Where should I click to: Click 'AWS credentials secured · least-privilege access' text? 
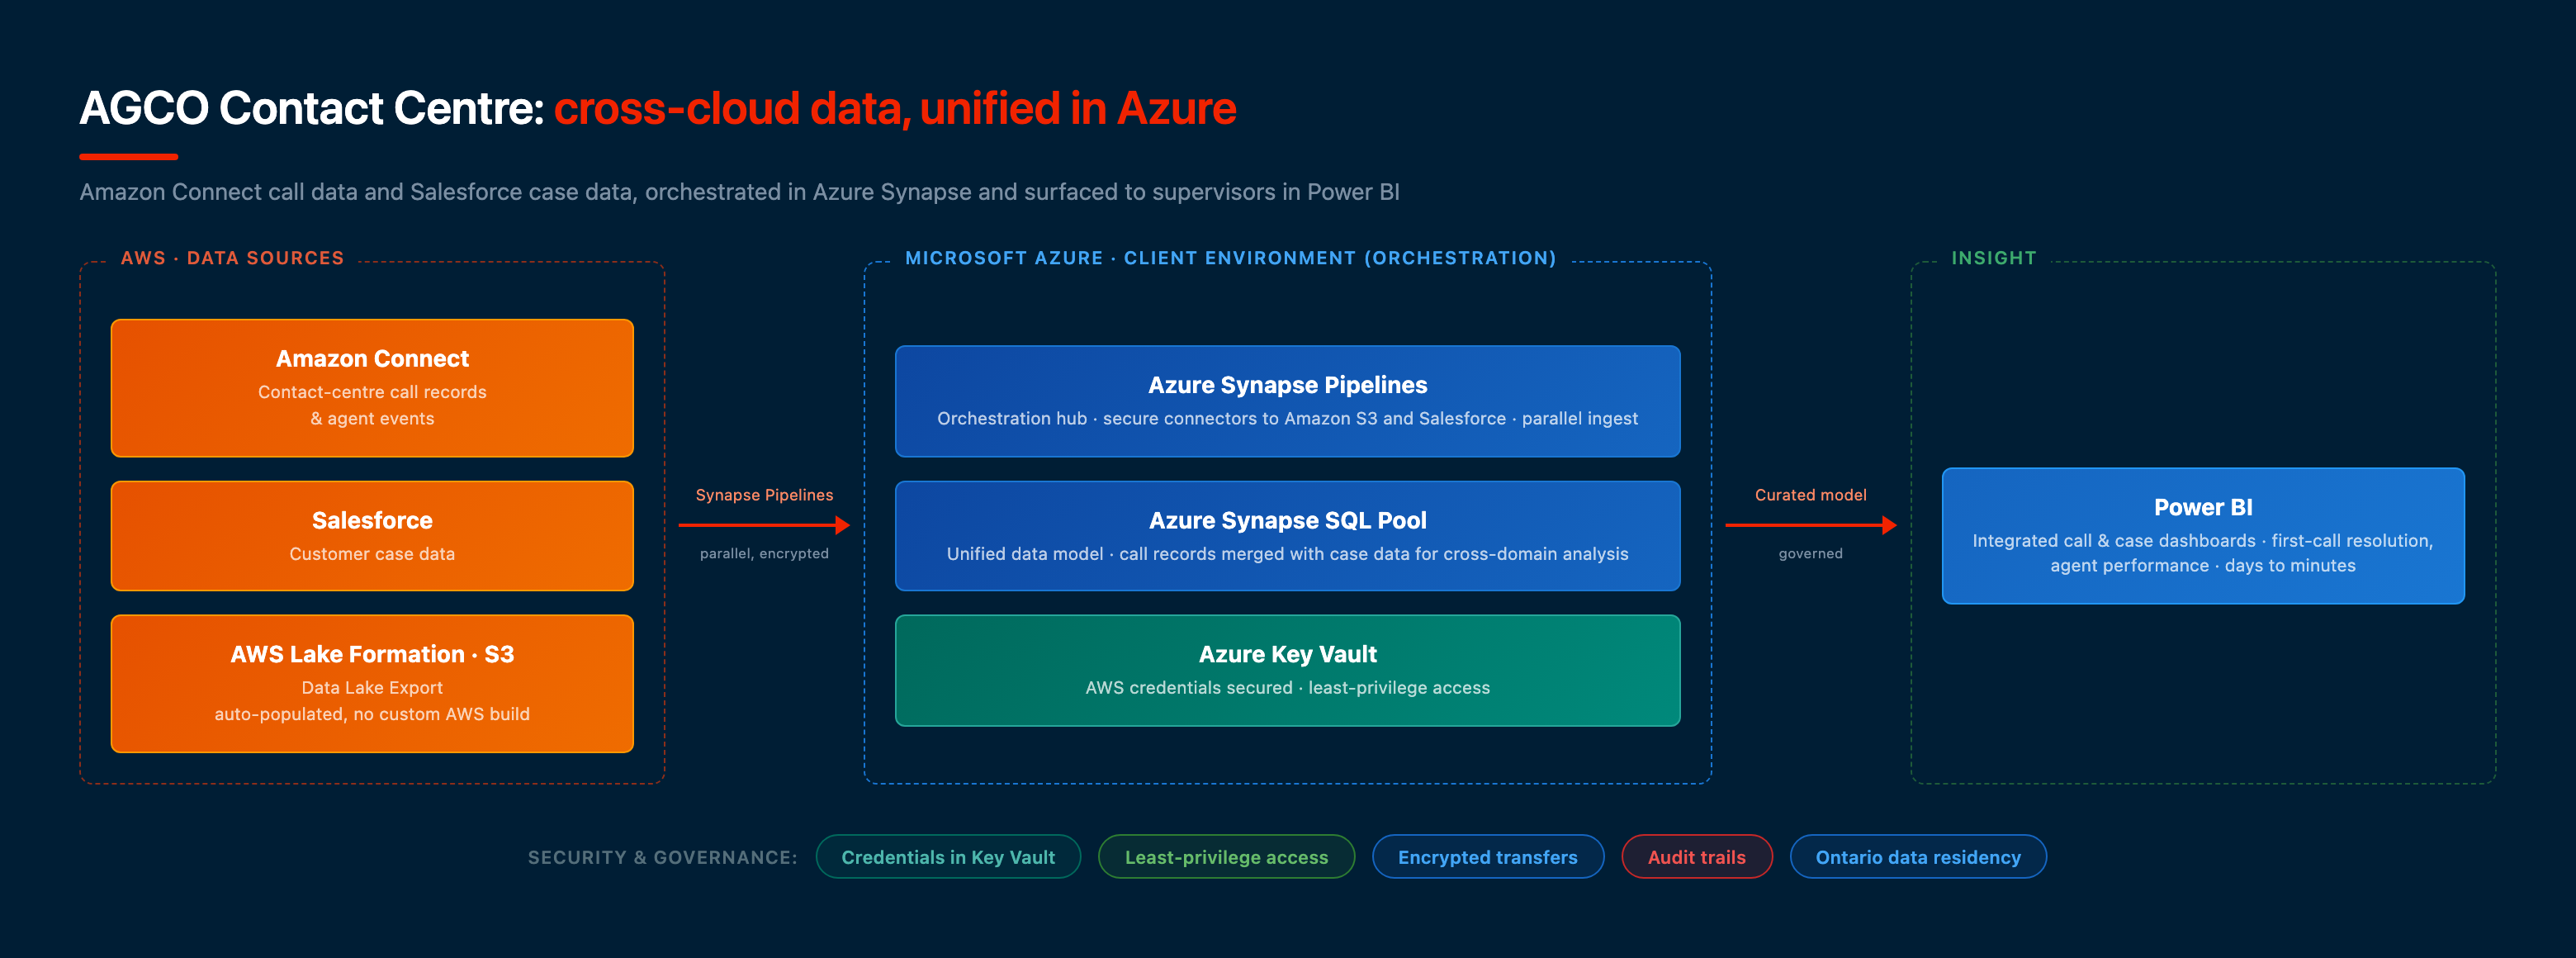pyautogui.click(x=1287, y=688)
